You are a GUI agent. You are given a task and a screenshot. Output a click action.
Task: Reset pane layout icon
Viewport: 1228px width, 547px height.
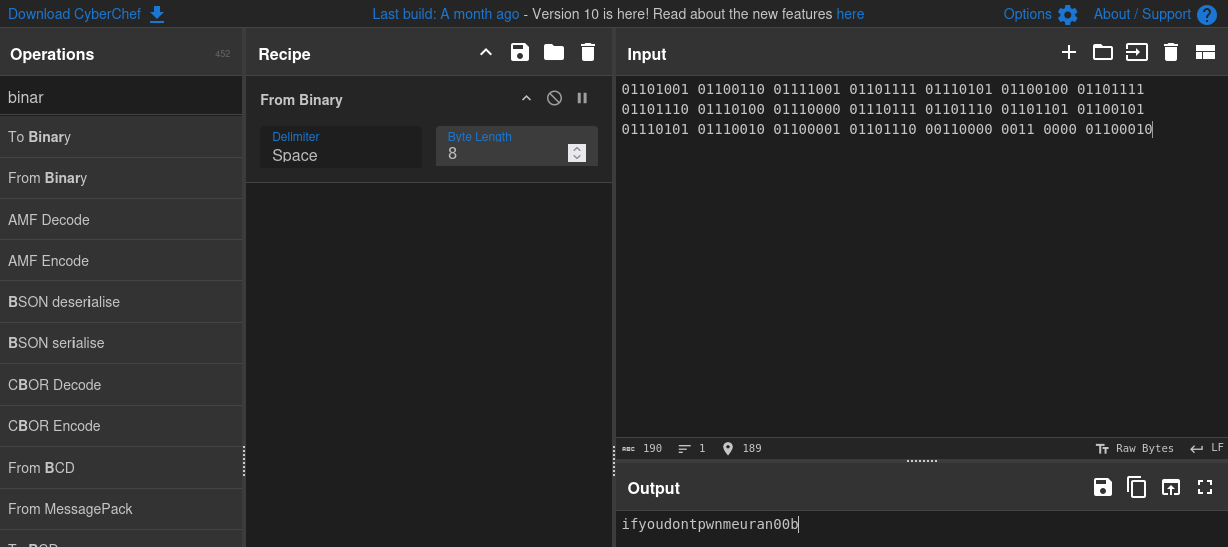pos(1205,53)
